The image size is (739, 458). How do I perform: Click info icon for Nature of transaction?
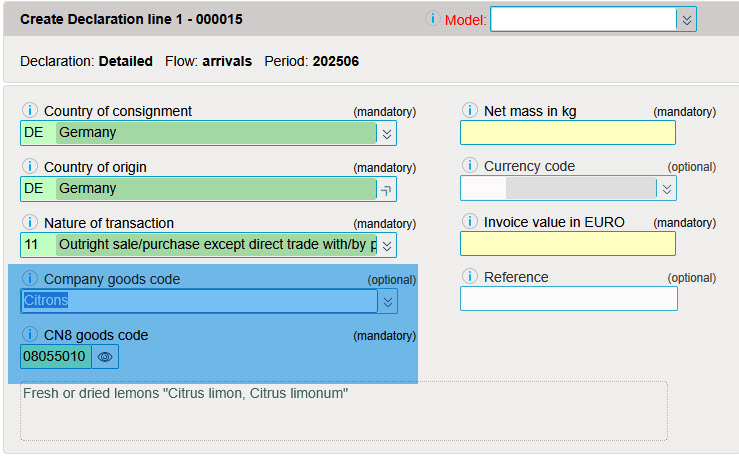point(30,223)
